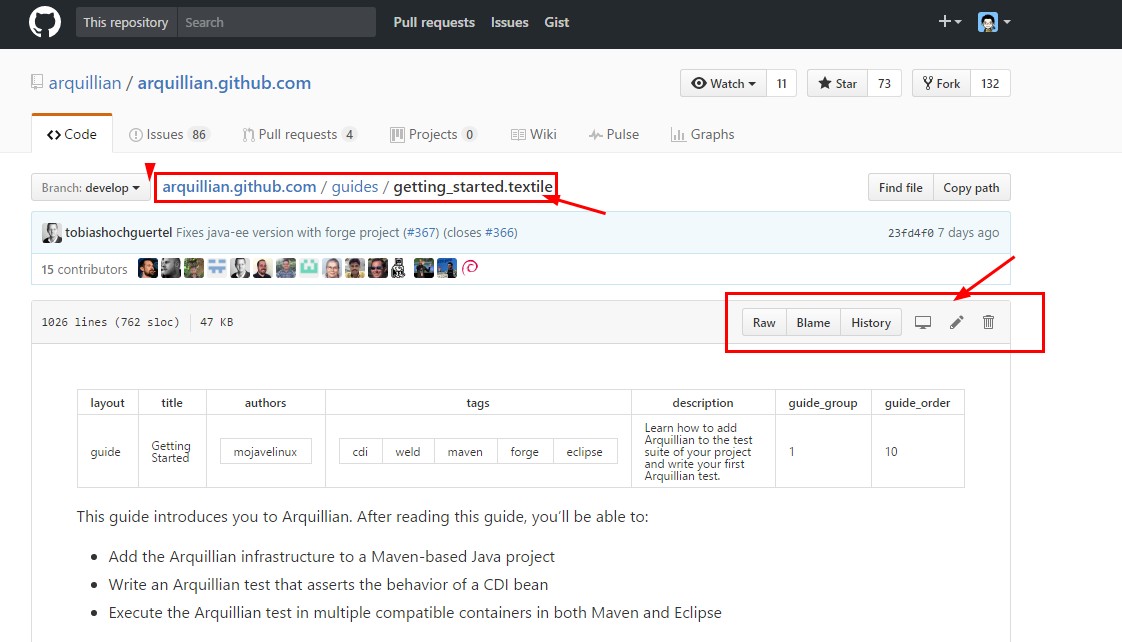
Task: Open commit hash 23fd4f0
Action: tap(910, 233)
